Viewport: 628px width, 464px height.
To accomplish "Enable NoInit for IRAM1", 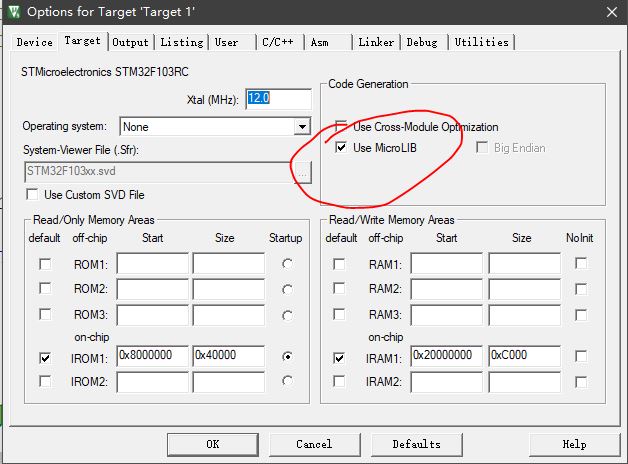I will (x=581, y=356).
